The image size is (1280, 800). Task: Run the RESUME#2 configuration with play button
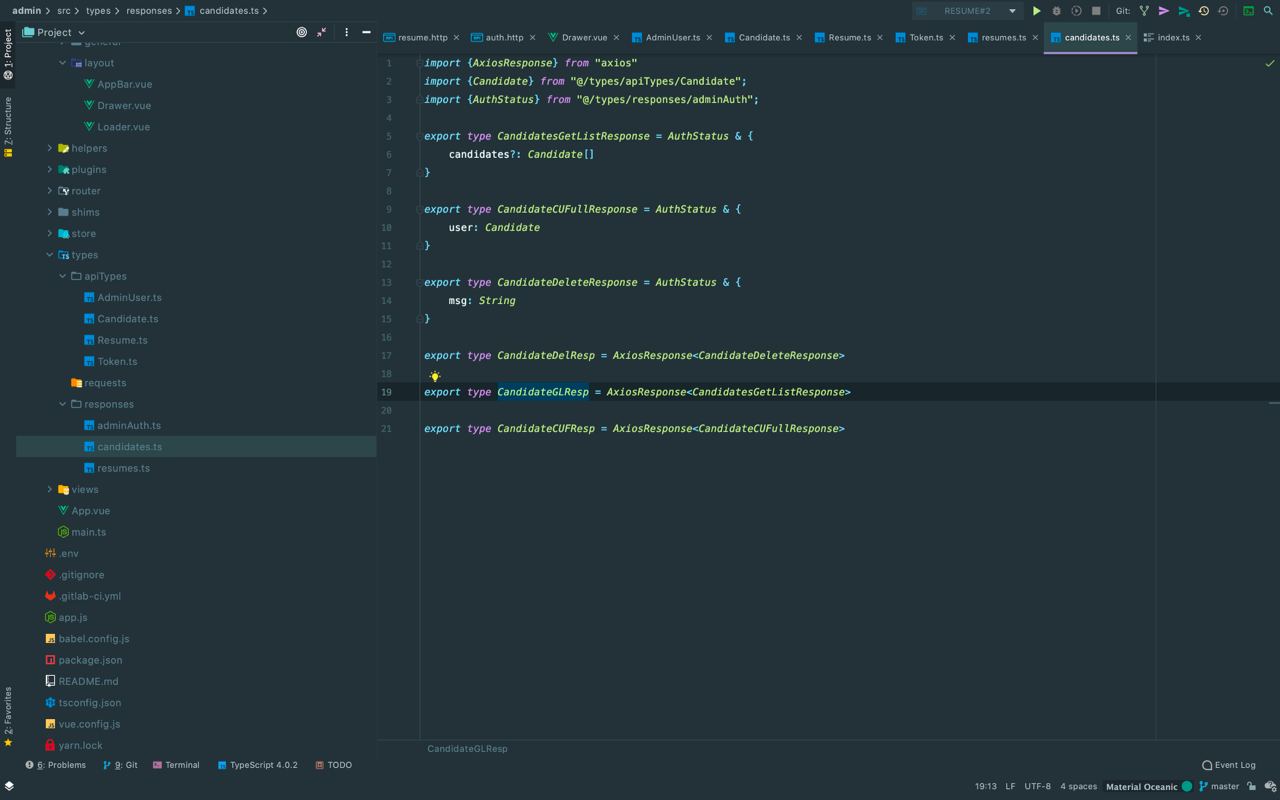coord(1037,11)
